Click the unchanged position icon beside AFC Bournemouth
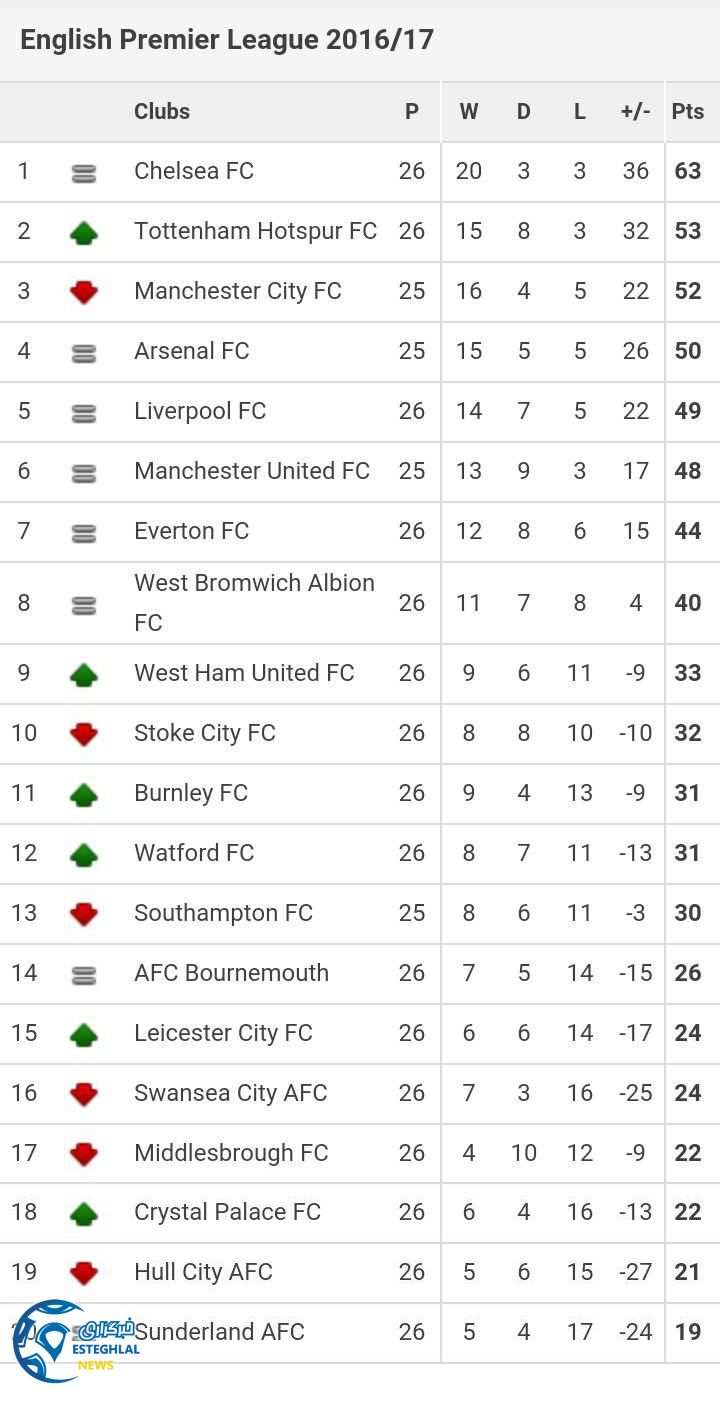This screenshot has width=720, height=1405. pos(84,974)
